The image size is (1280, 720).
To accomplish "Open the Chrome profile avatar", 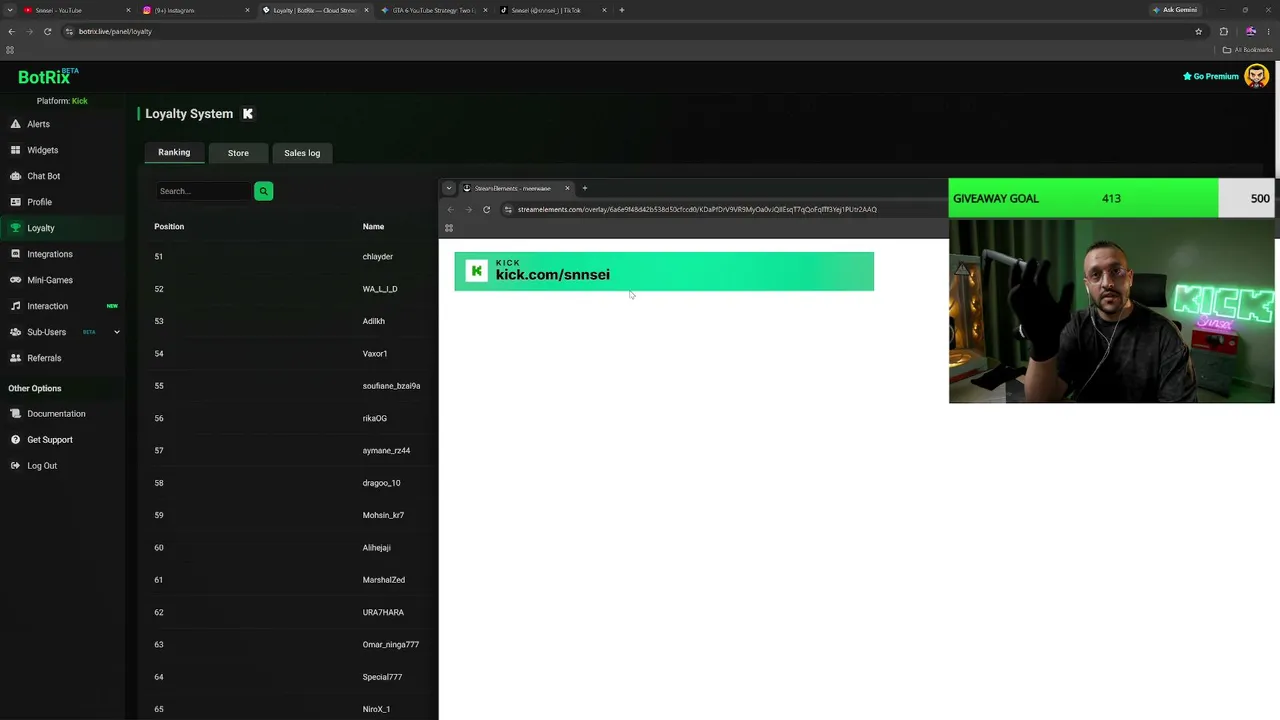I will tap(1250, 31).
